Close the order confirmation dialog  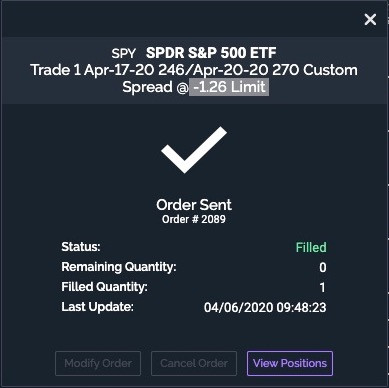(x=370, y=20)
